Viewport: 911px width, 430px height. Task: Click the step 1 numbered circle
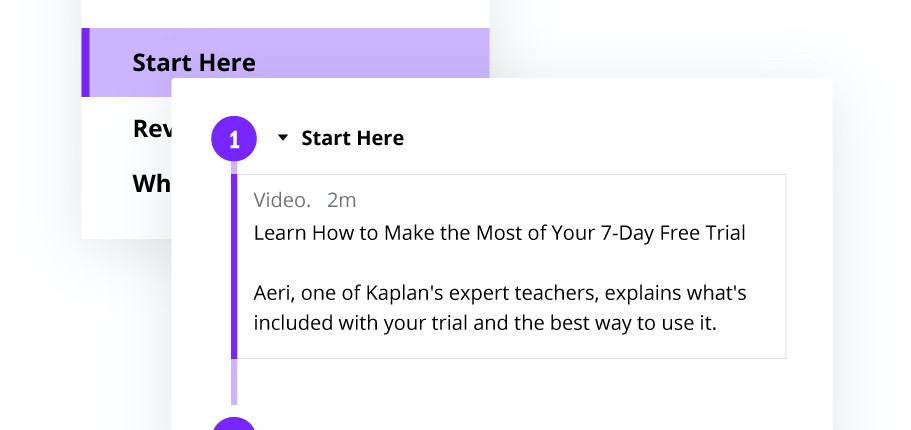tap(234, 138)
